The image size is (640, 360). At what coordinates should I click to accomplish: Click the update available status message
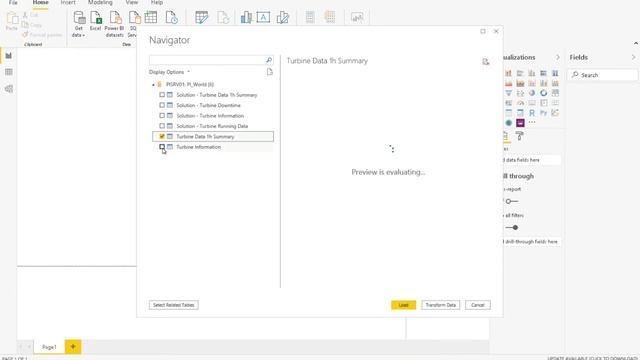(x=592, y=358)
